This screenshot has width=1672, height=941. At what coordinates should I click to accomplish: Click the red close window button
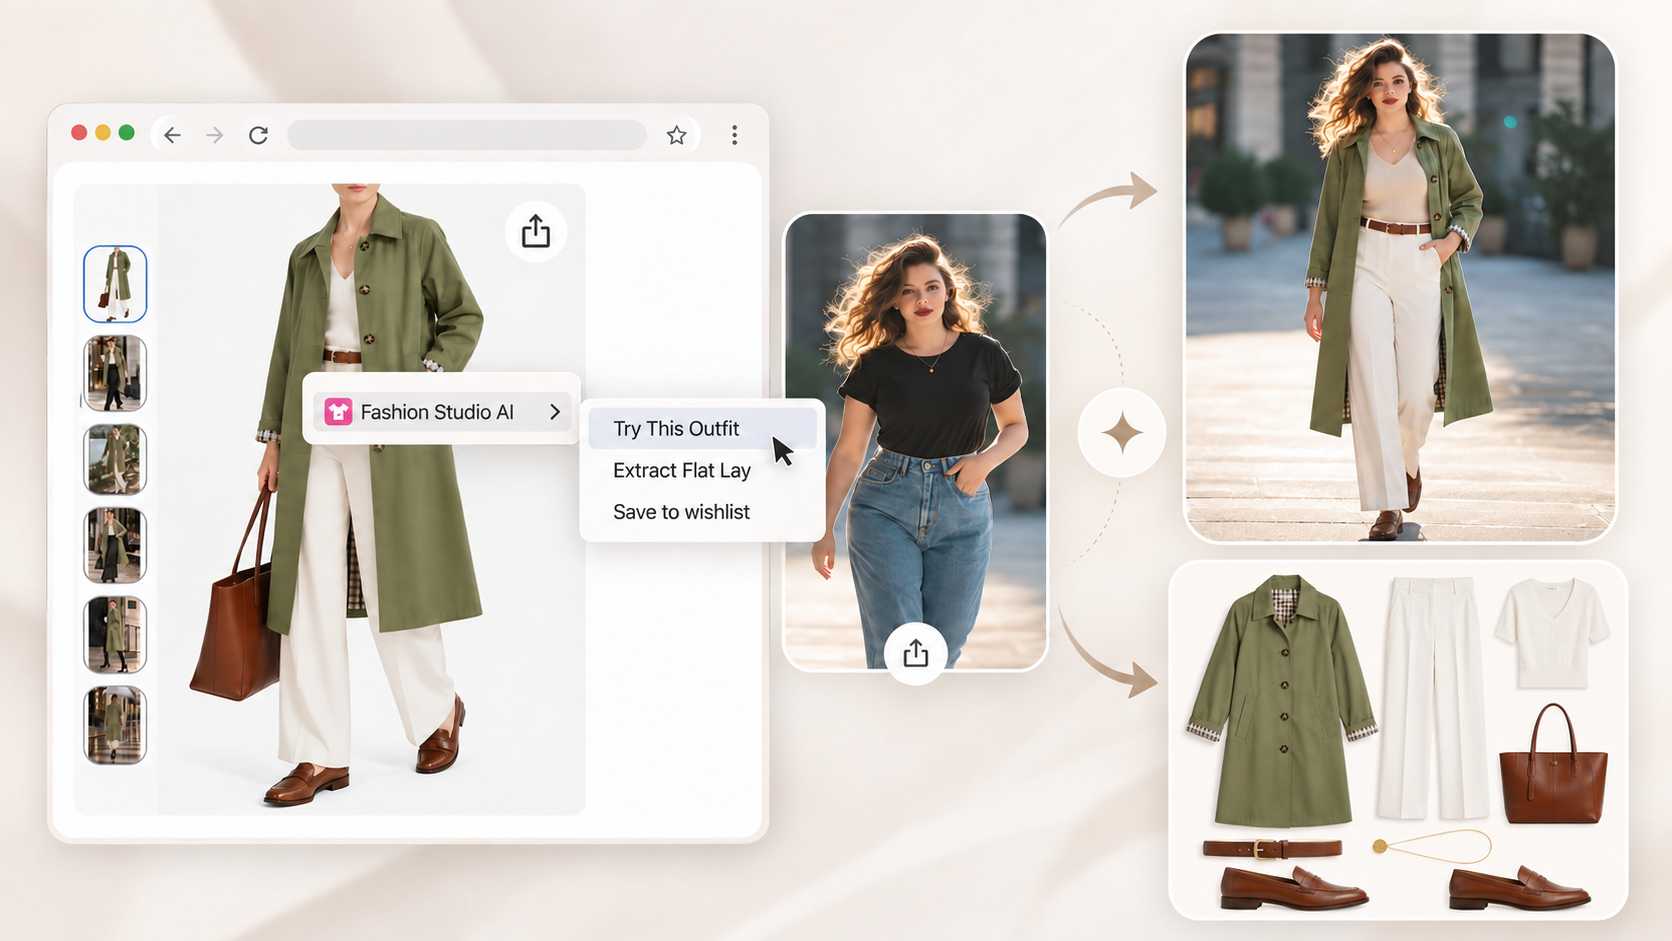pyautogui.click(x=79, y=133)
